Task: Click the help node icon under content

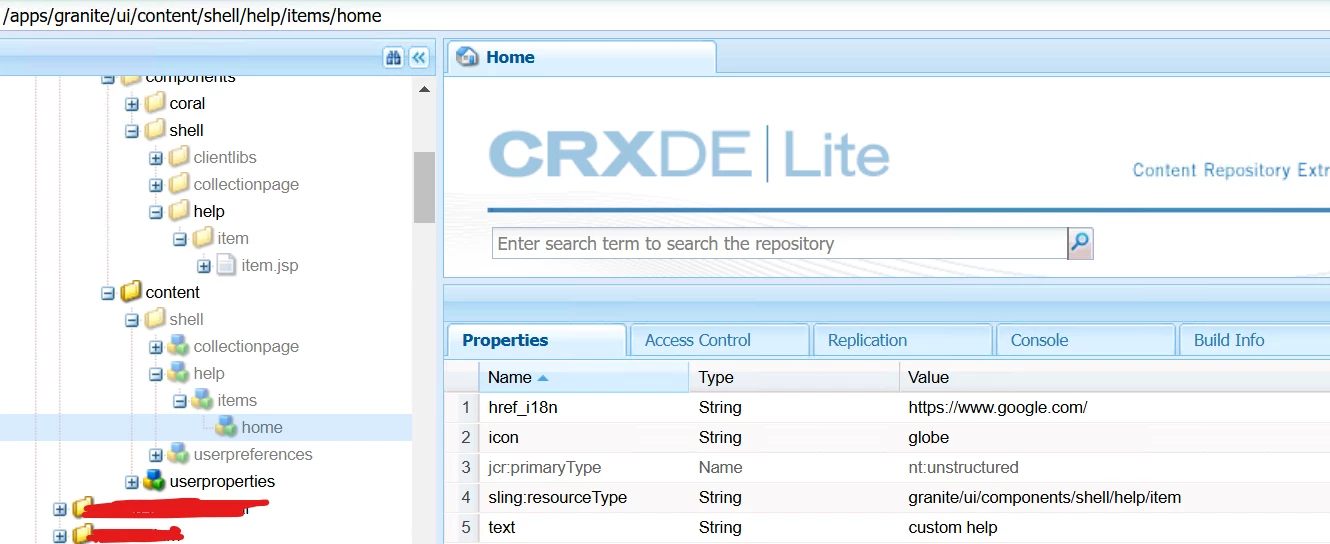Action: 178,373
